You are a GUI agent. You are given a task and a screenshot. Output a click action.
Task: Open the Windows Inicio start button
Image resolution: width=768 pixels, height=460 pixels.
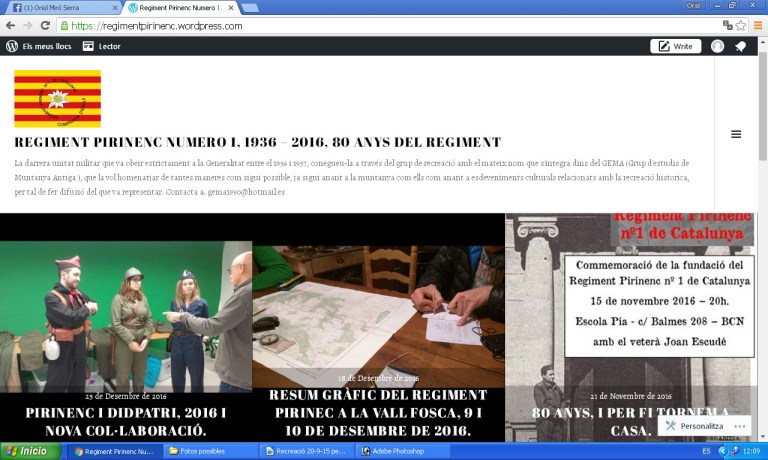pyautogui.click(x=28, y=451)
